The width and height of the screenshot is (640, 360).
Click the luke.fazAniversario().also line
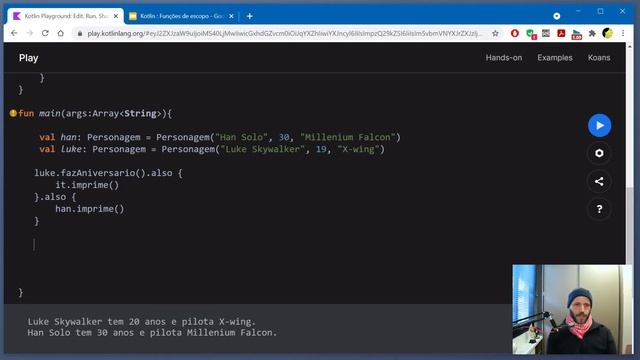(x=108, y=173)
